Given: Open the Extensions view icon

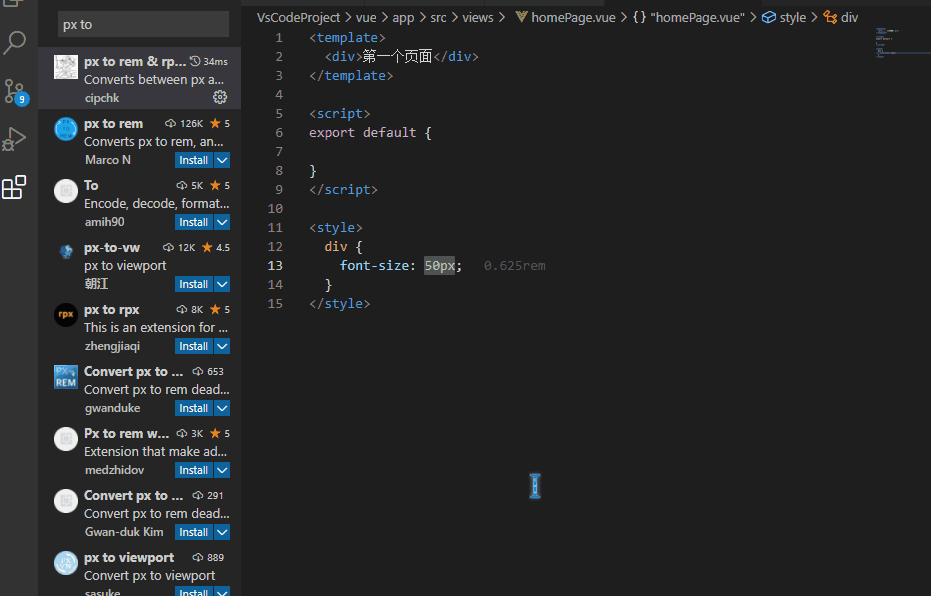Looking at the screenshot, I should (15, 187).
